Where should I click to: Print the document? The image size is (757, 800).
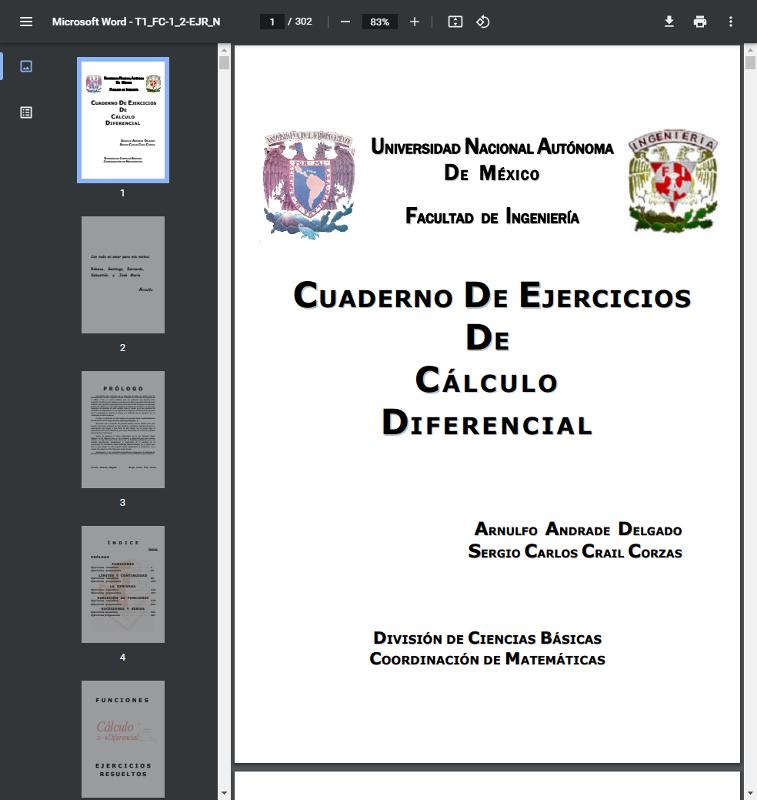point(700,22)
